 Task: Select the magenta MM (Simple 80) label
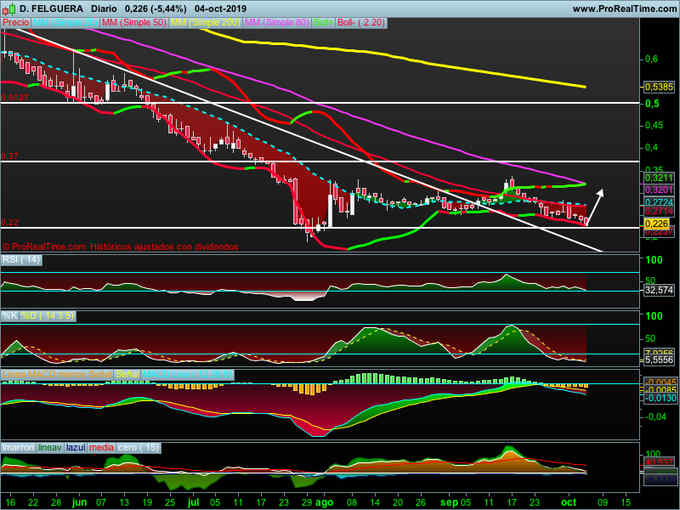point(277,22)
